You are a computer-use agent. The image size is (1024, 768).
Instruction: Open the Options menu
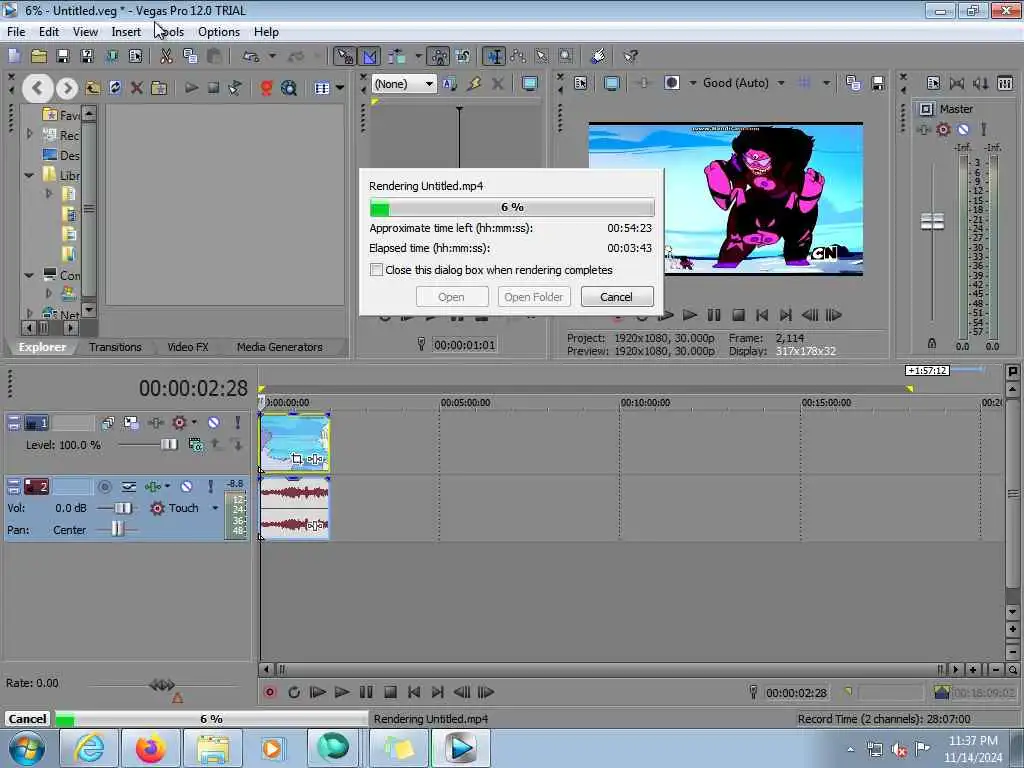pyautogui.click(x=219, y=32)
